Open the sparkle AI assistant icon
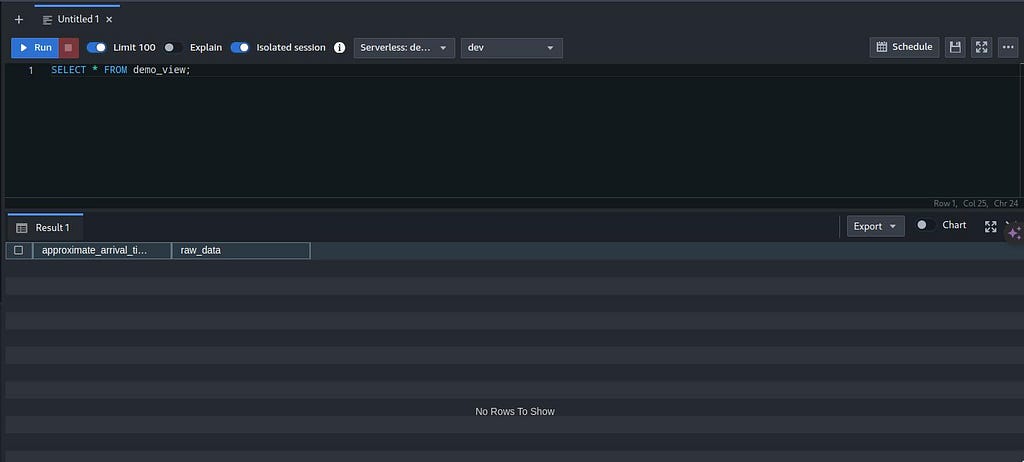The image size is (1024, 462). 1014,232
